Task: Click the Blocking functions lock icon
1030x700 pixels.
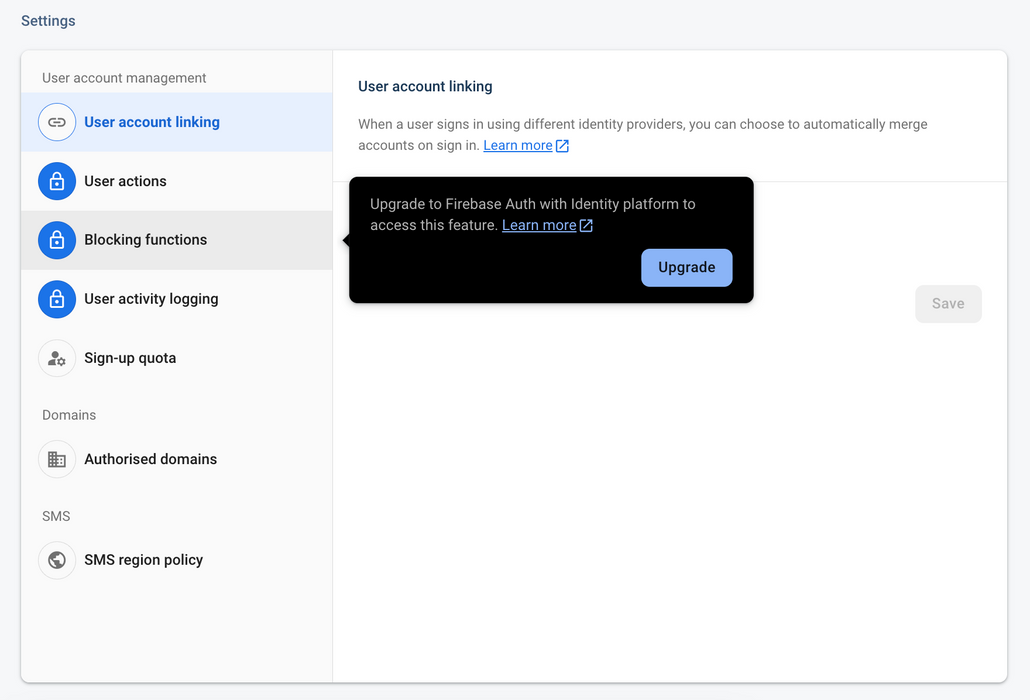Action: (57, 240)
